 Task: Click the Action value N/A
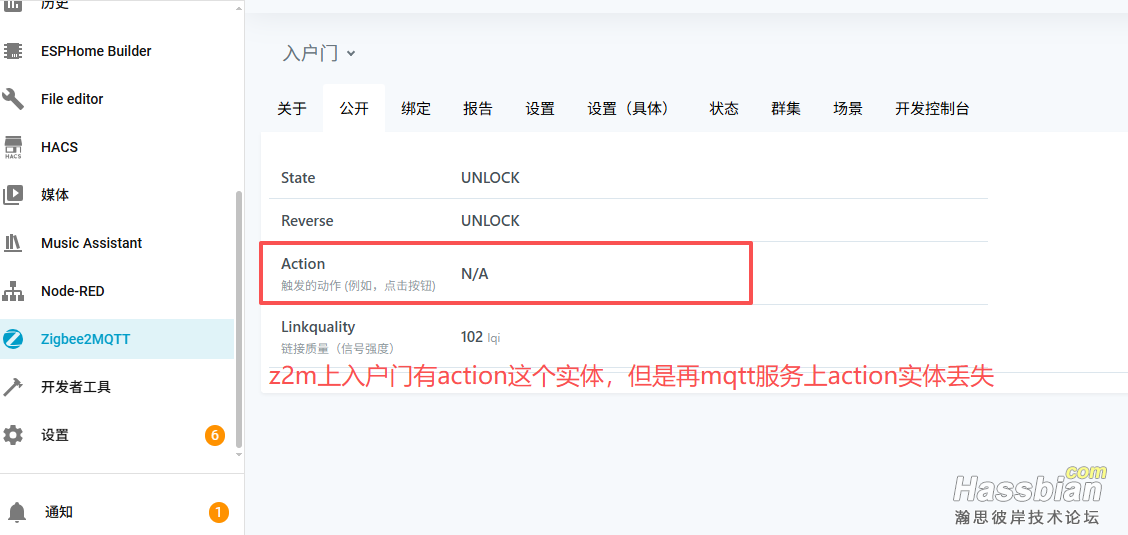click(475, 274)
